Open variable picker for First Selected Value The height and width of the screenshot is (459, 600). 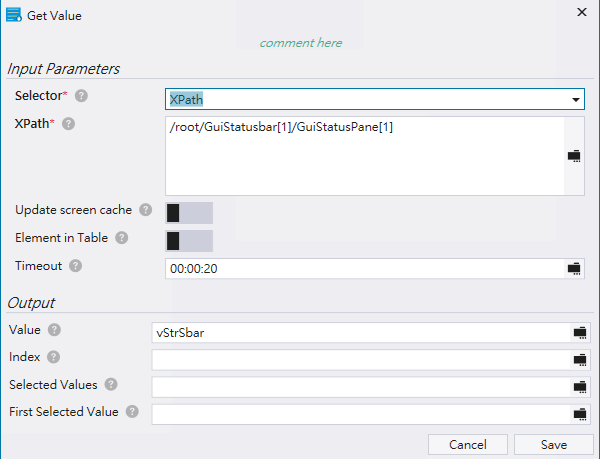579,413
